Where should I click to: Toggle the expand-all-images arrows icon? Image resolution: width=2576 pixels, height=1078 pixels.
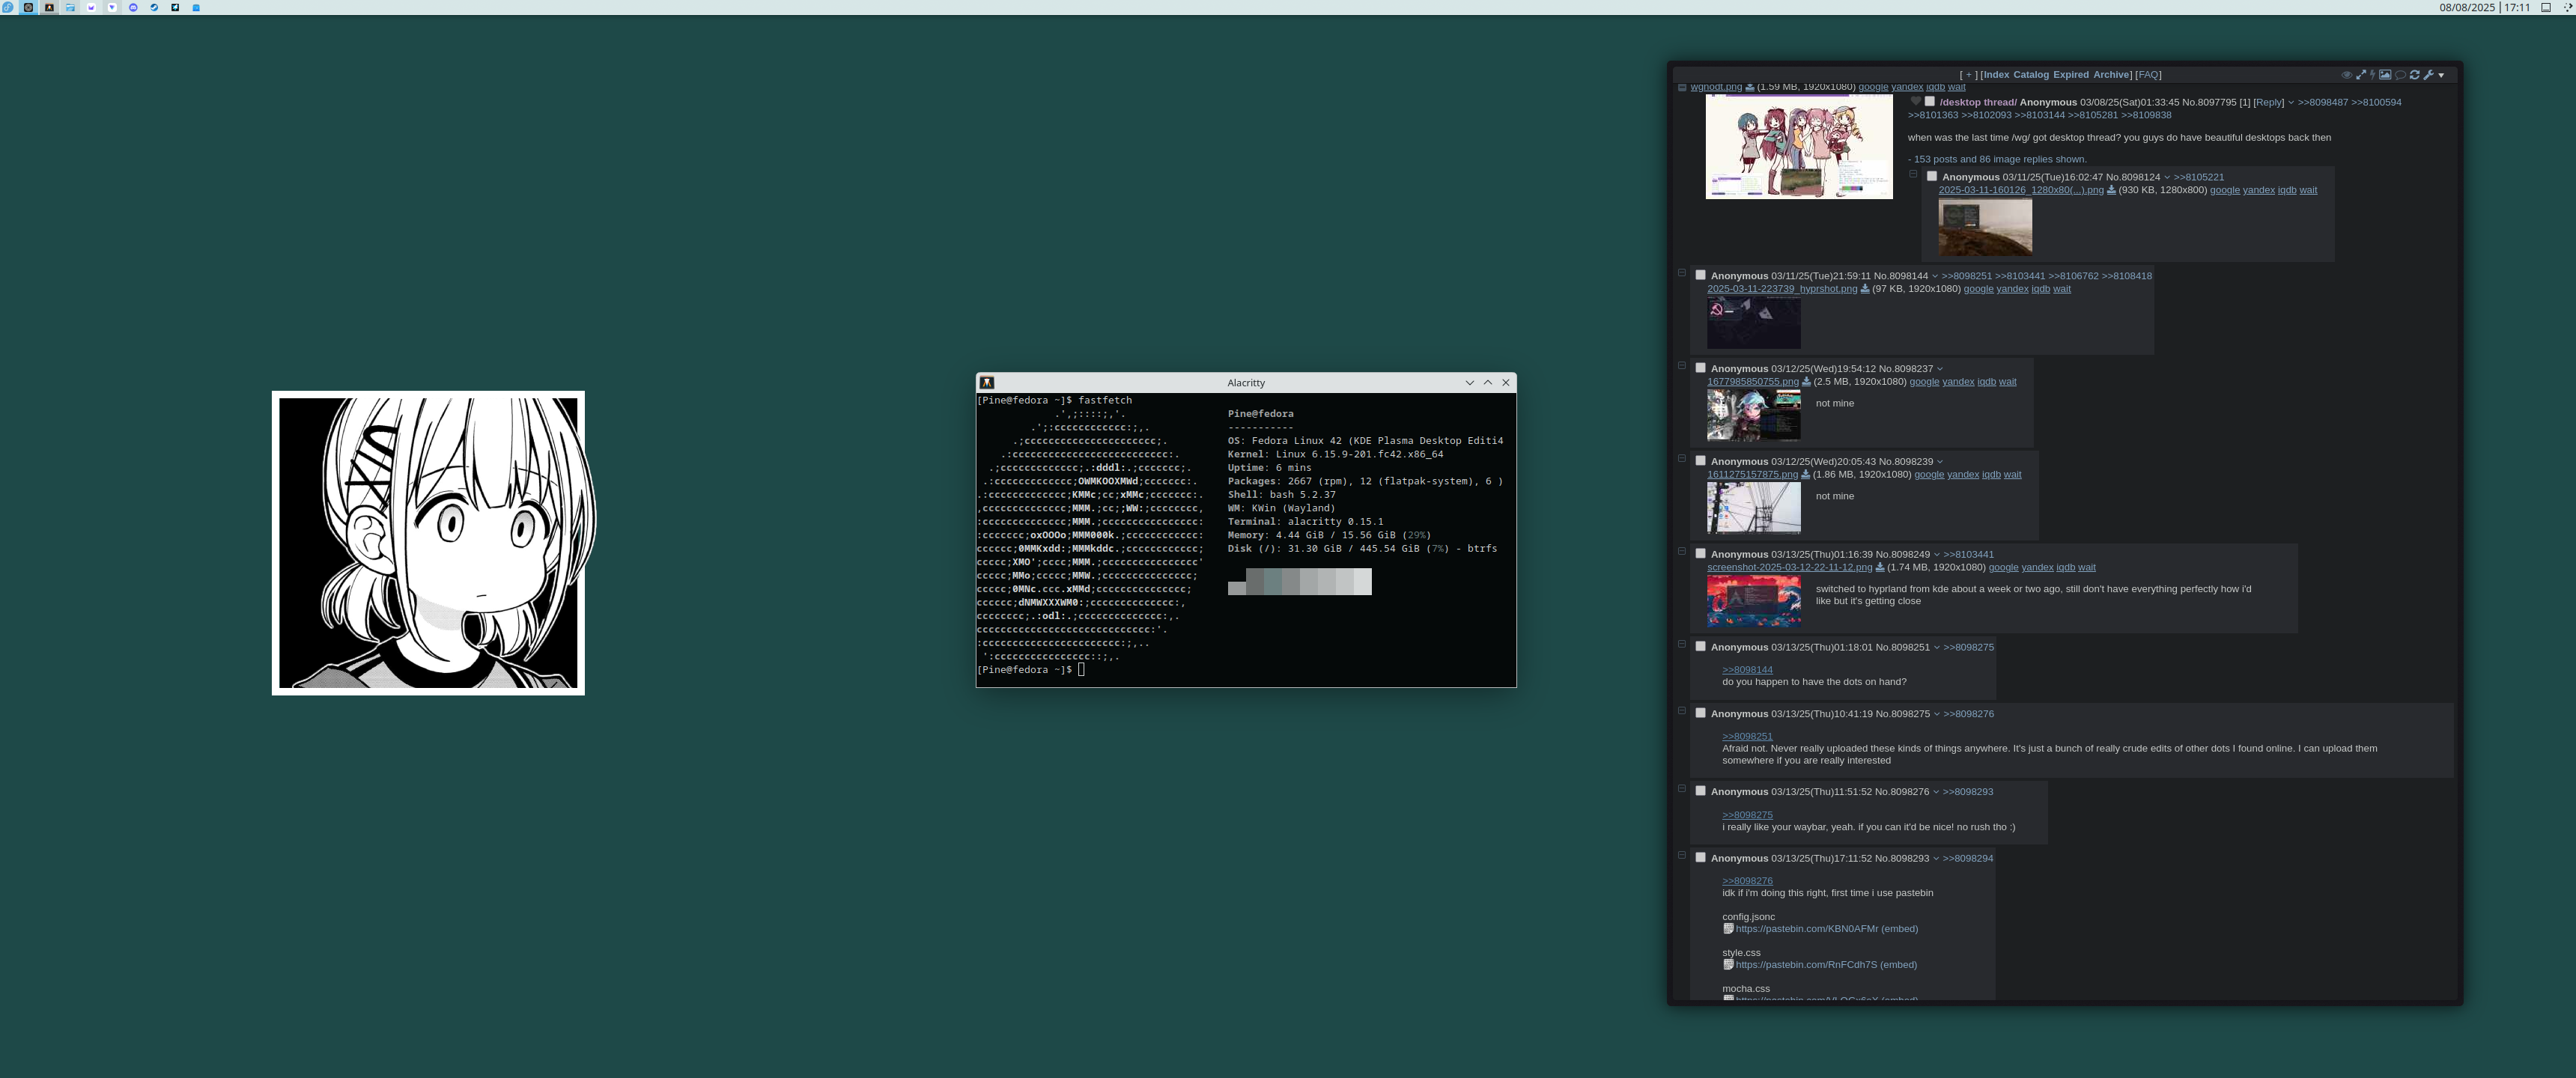2361,75
